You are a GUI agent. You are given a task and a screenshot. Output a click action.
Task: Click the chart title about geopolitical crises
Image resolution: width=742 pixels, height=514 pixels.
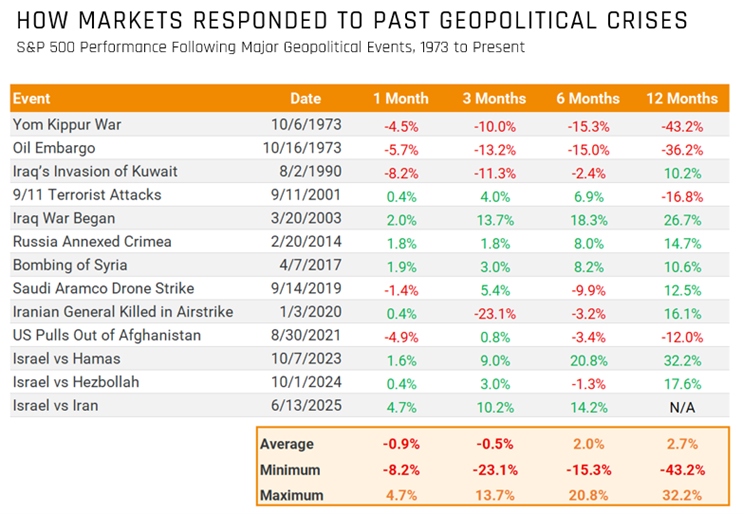click(x=352, y=20)
